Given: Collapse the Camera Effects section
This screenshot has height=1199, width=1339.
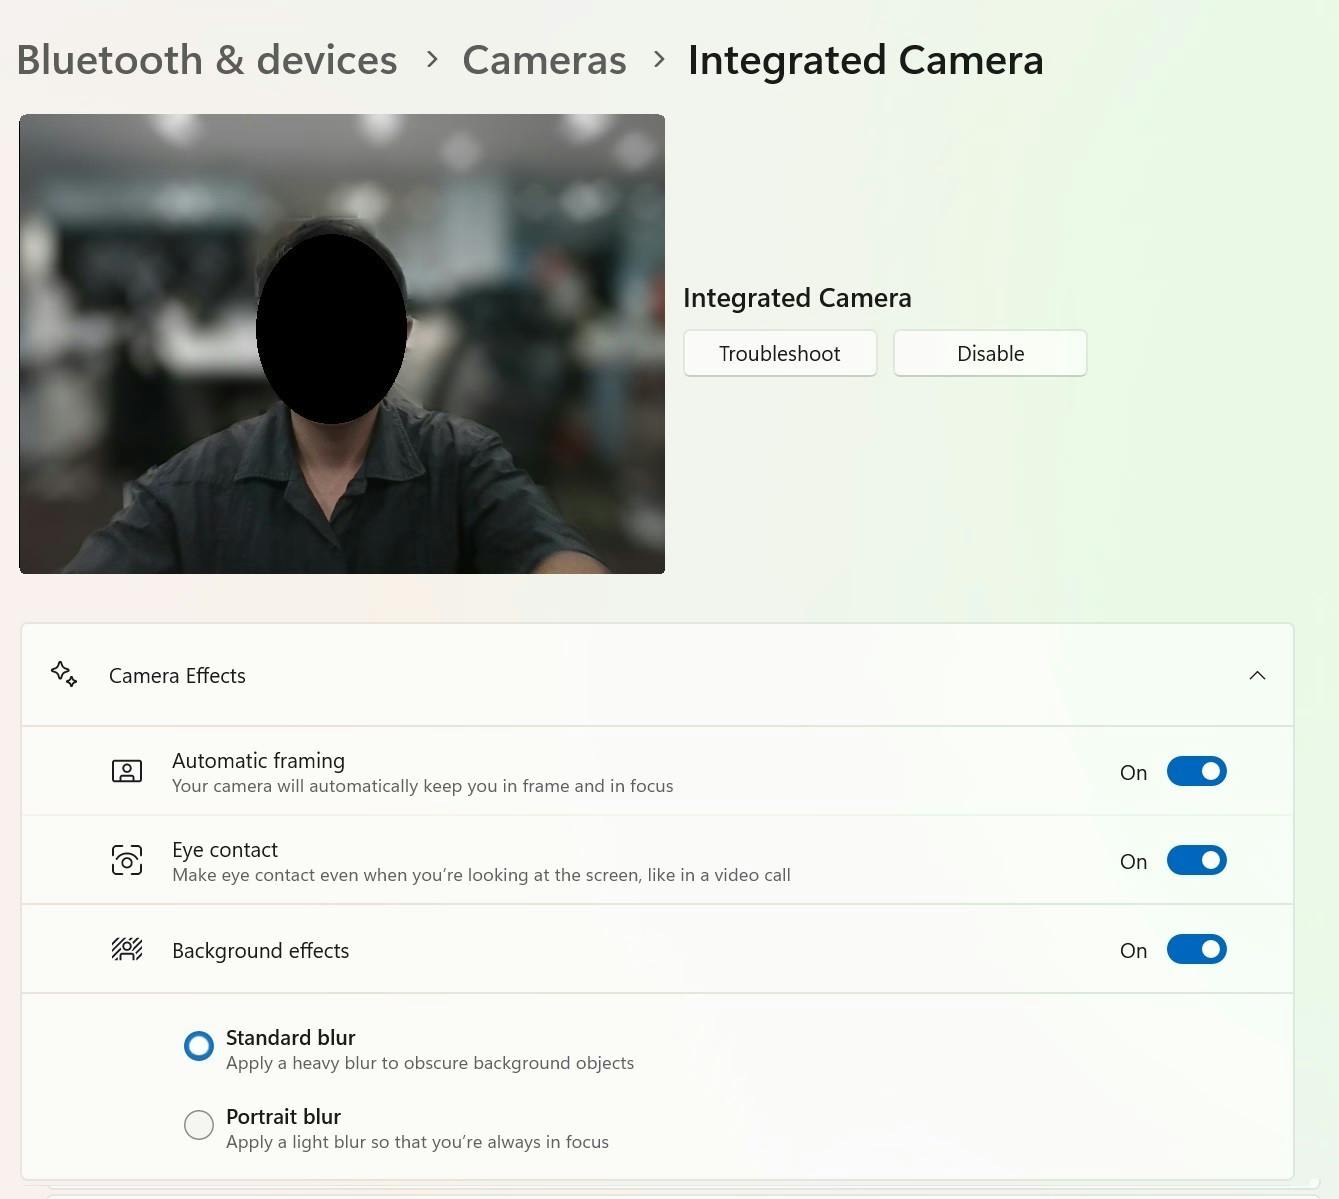Looking at the screenshot, I should (x=1257, y=675).
